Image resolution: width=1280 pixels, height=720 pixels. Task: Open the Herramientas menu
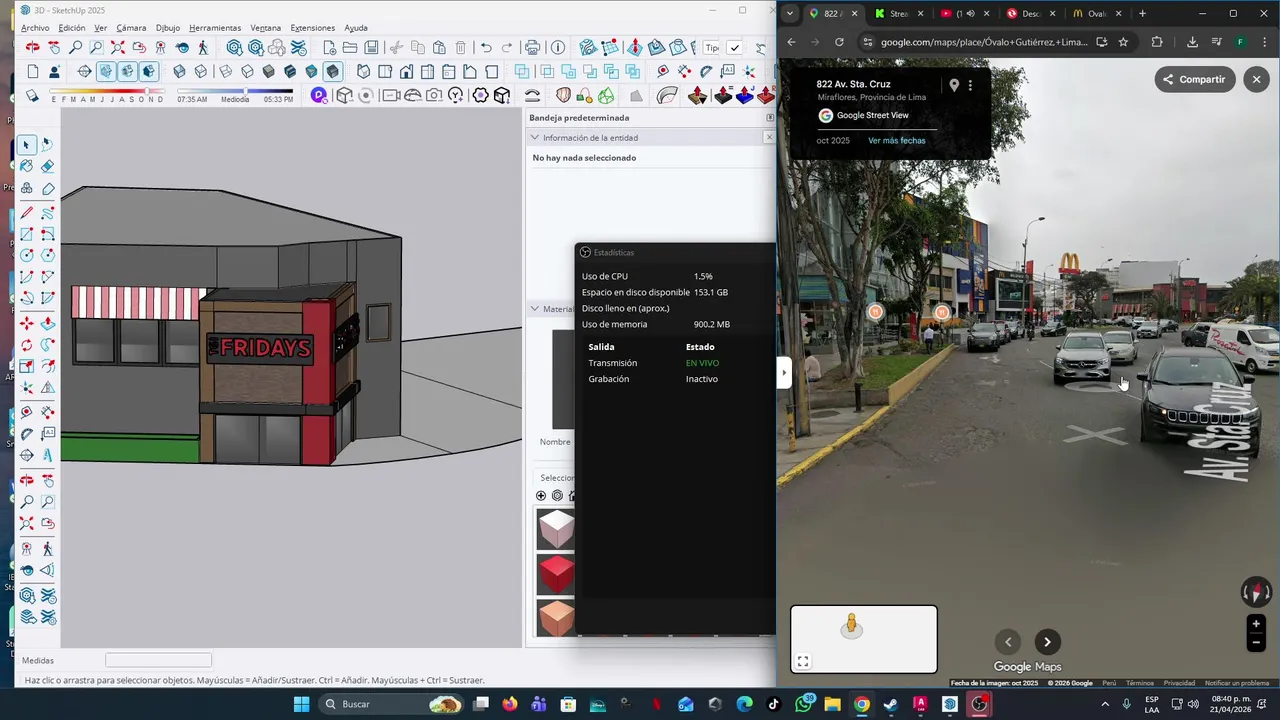(215, 28)
